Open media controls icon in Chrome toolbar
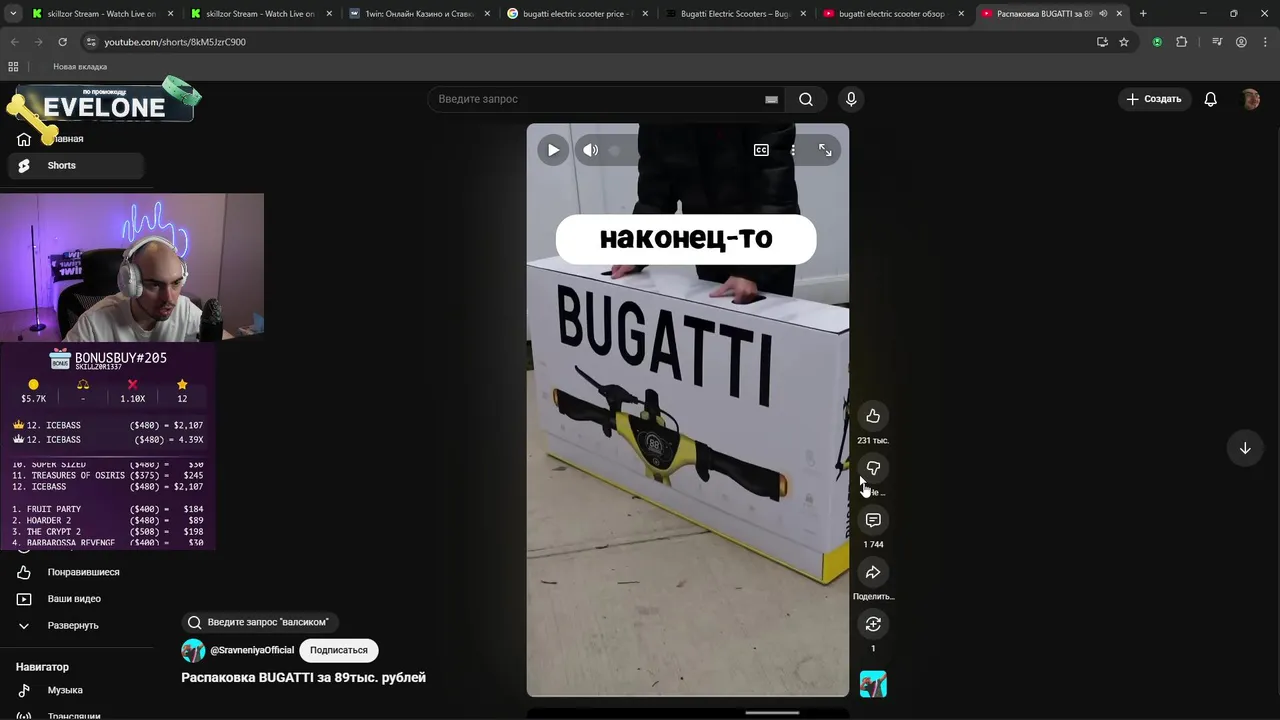Image resolution: width=1280 pixels, height=720 pixels. coord(1217,42)
